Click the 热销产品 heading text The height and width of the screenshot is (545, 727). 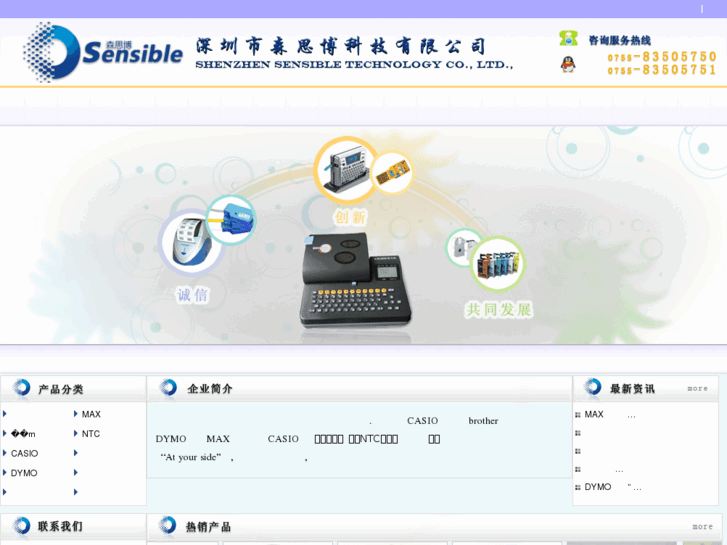point(208,527)
